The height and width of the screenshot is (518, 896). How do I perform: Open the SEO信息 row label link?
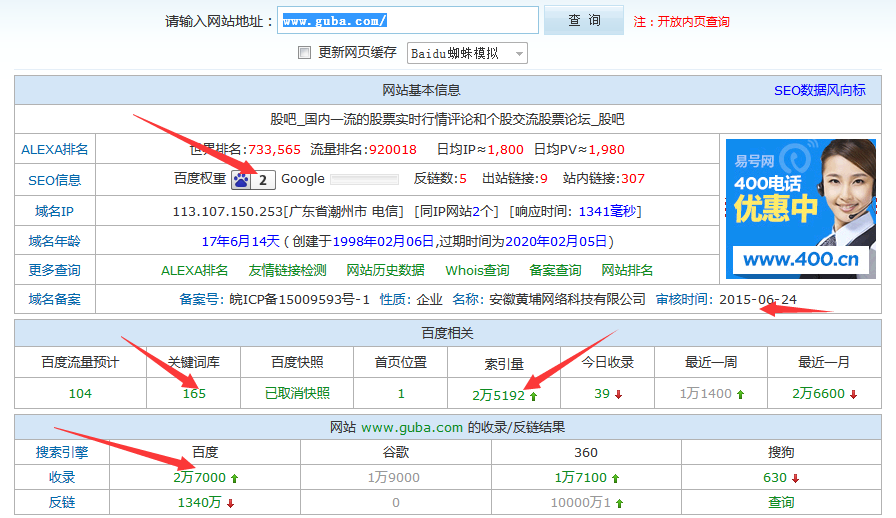55,180
